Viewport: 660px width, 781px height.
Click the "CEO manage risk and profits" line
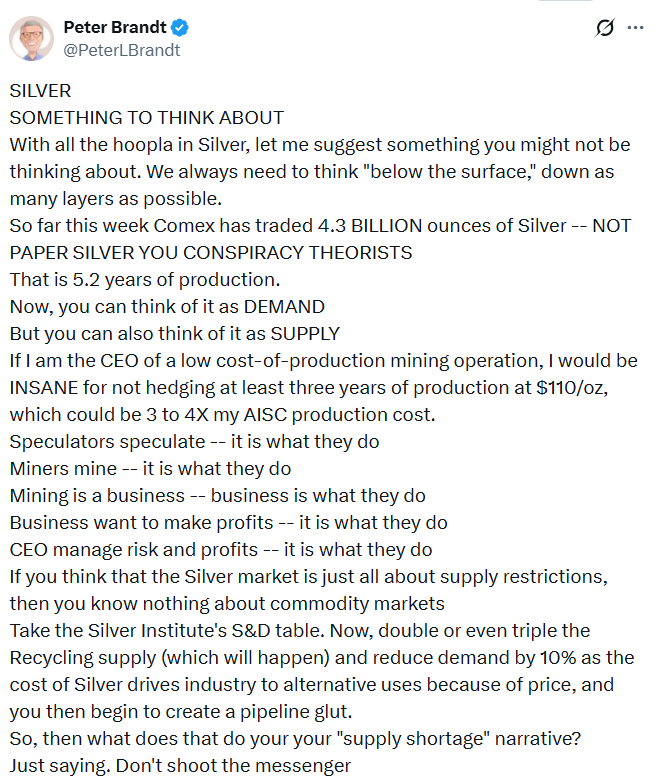click(x=221, y=549)
